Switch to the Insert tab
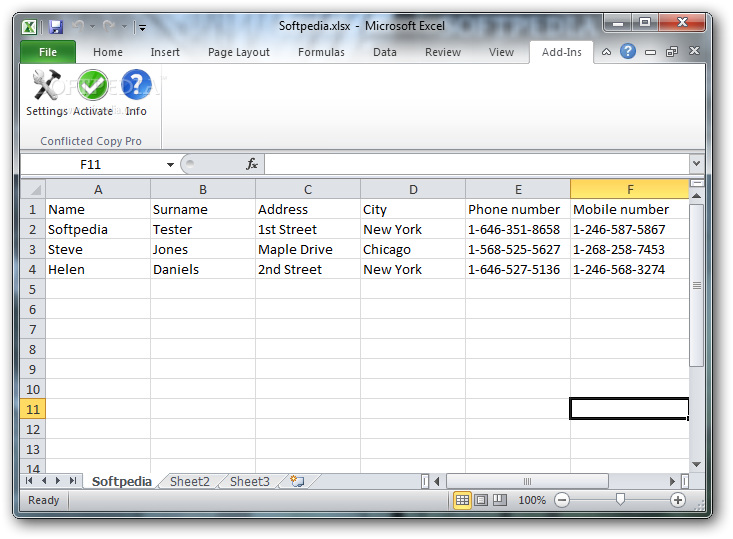This screenshot has width=733, height=539. 165,52
